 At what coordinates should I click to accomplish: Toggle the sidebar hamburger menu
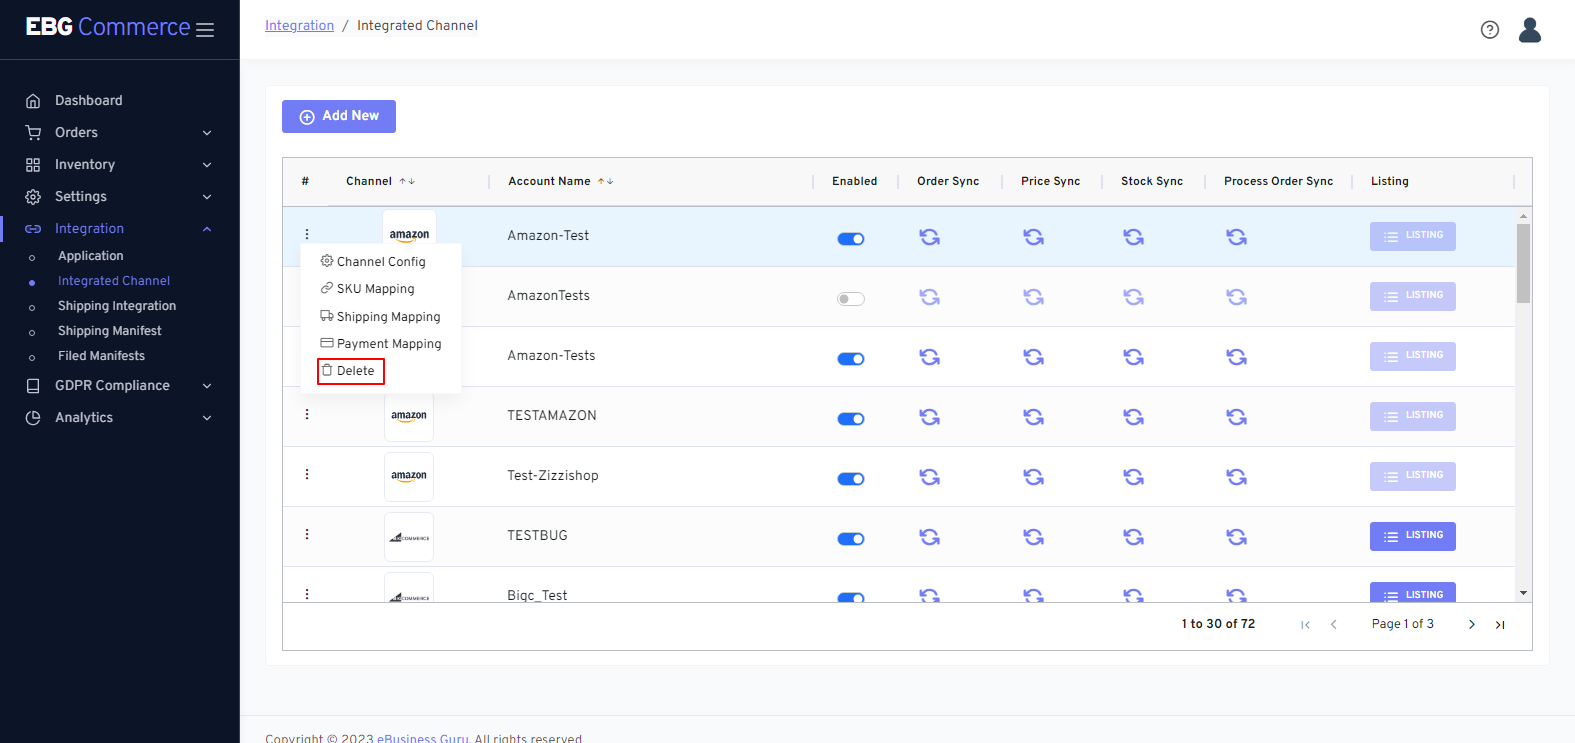[205, 30]
